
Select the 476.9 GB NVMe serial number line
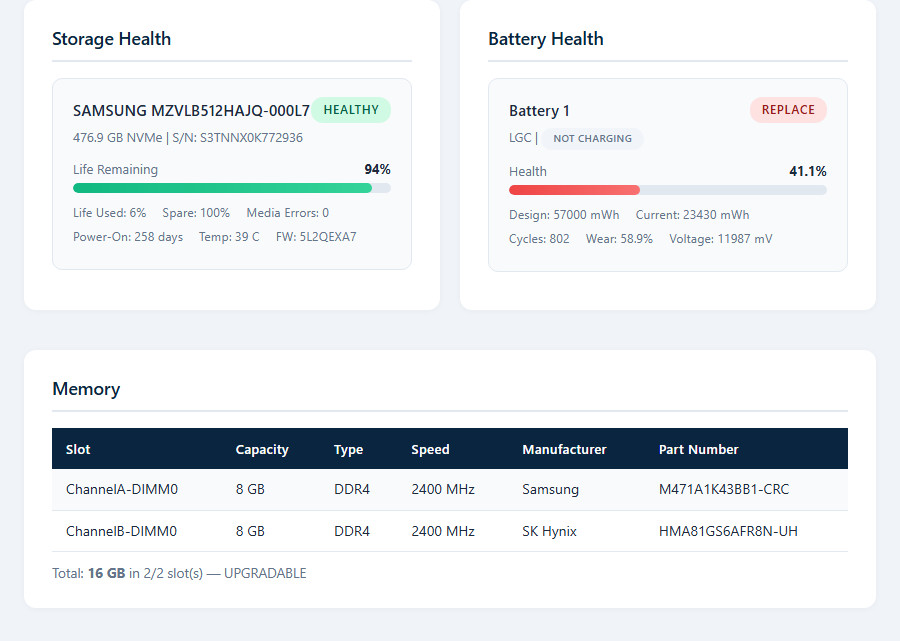[188, 138]
